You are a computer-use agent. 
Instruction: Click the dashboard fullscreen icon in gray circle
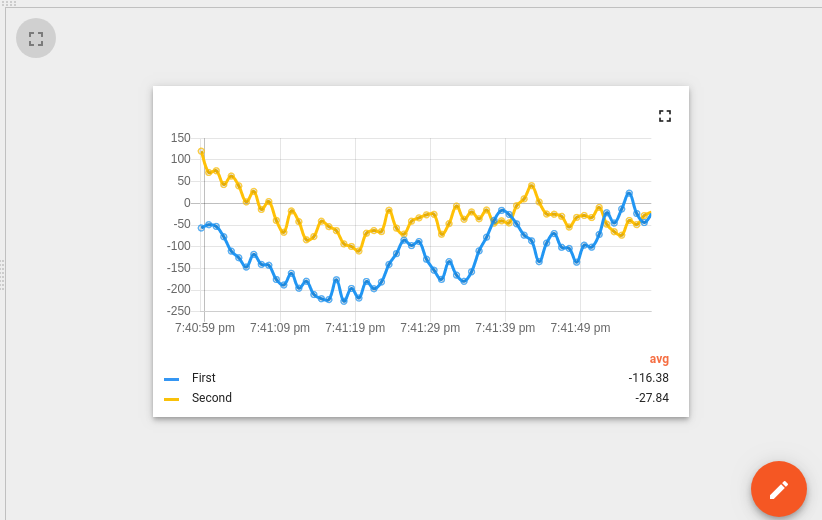[x=36, y=38]
